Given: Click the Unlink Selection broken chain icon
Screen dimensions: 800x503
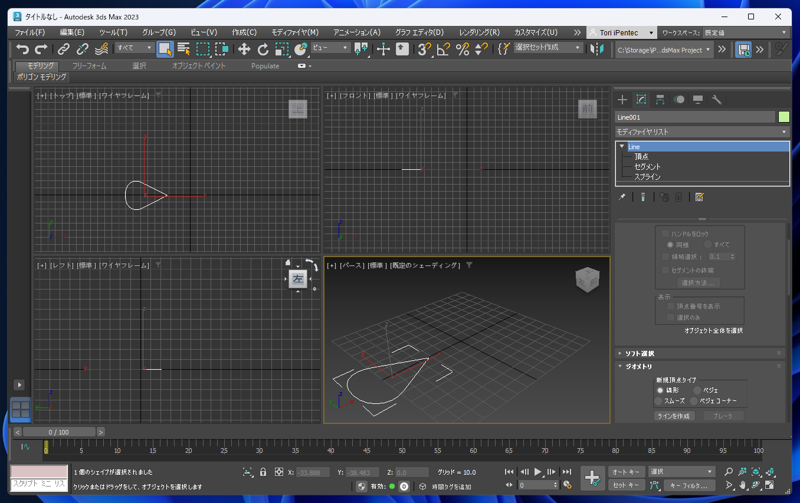Looking at the screenshot, I should coord(82,49).
